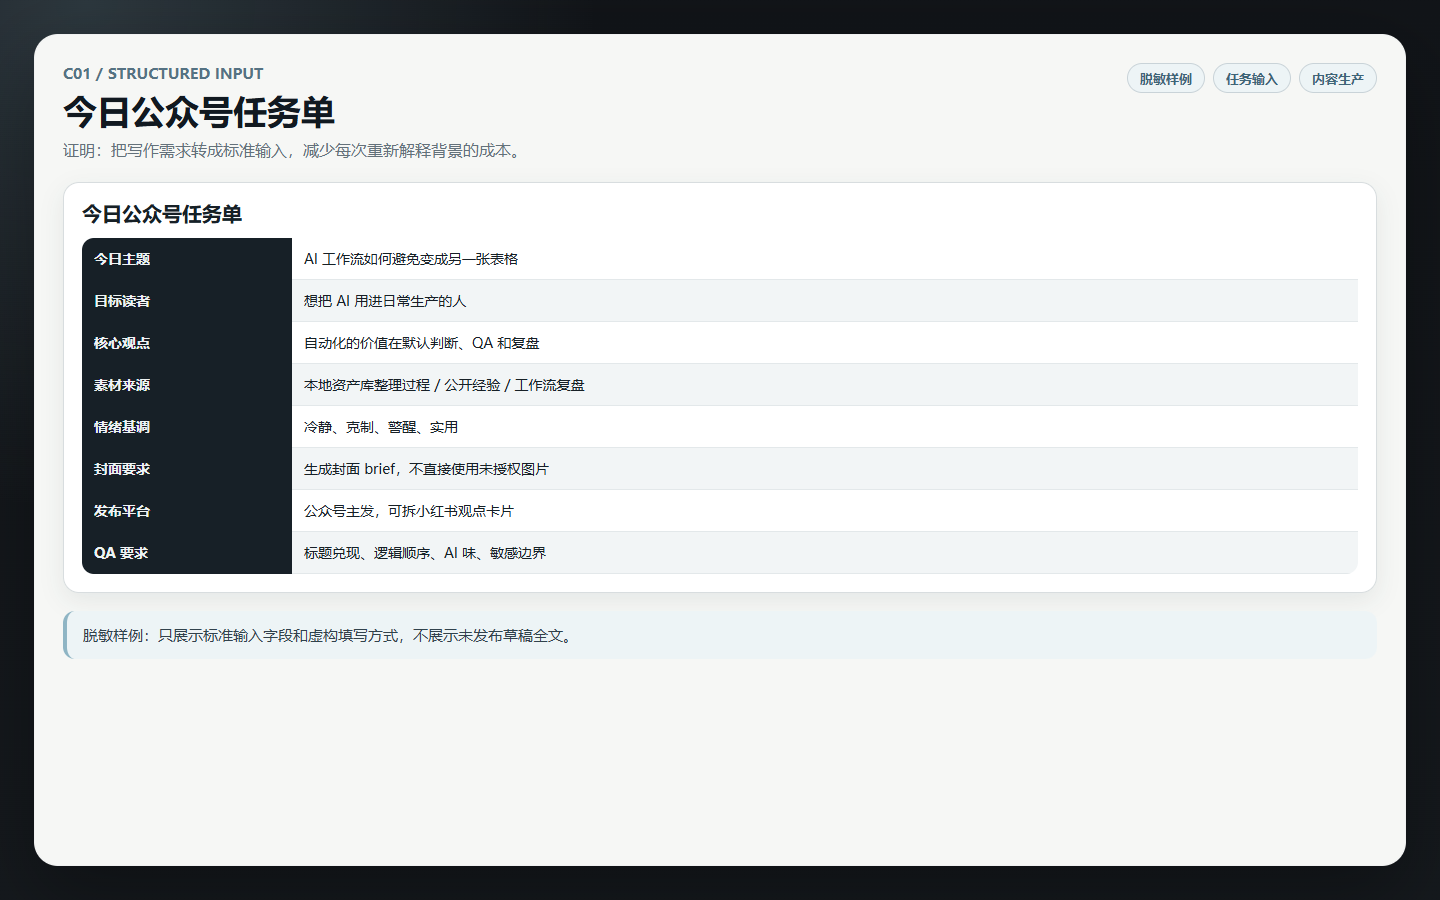Open the 内容生产 tag pill
This screenshot has height=900, width=1440.
pos(1337,79)
